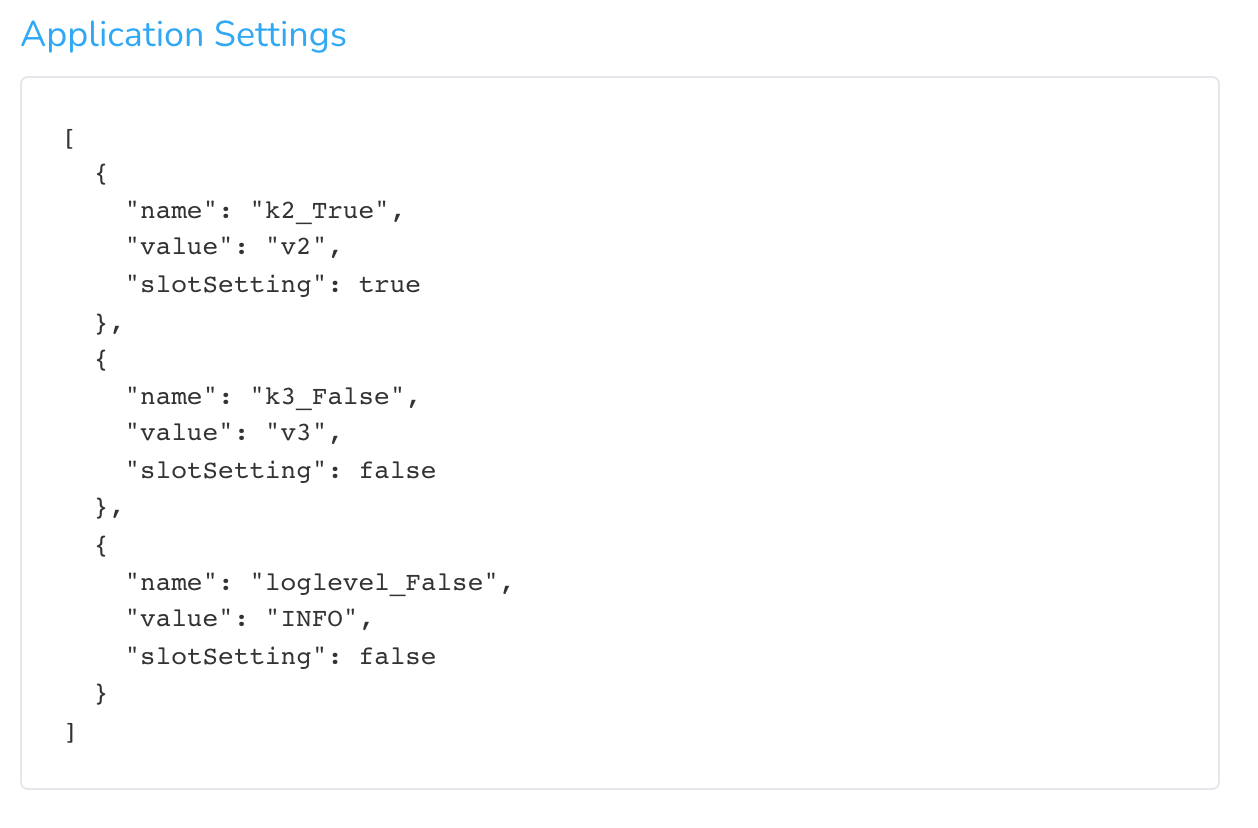Click the closing square bracket

69,732
